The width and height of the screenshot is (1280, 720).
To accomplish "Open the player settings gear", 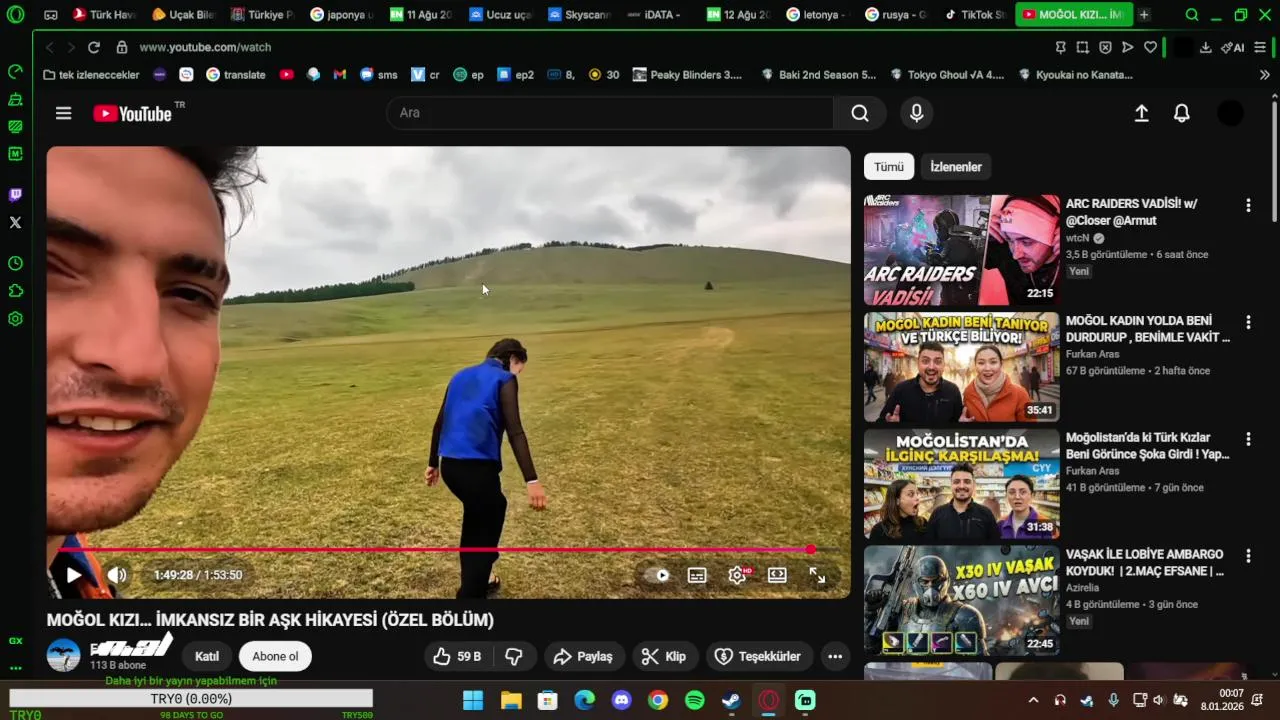I will pyautogui.click(x=738, y=575).
